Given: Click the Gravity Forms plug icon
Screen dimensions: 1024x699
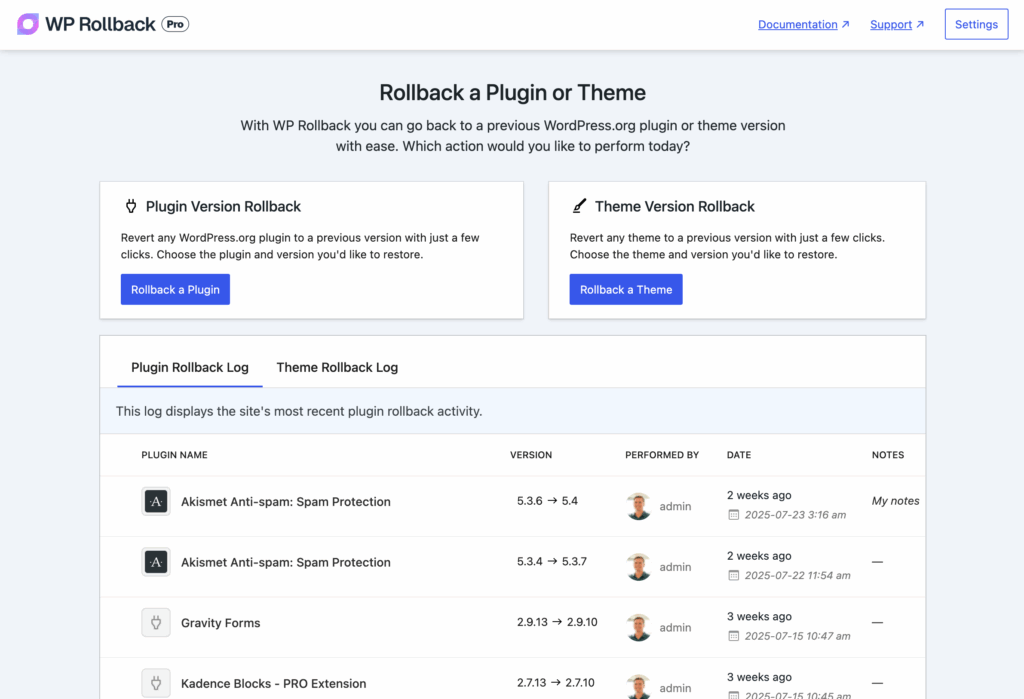Looking at the screenshot, I should click(156, 623).
